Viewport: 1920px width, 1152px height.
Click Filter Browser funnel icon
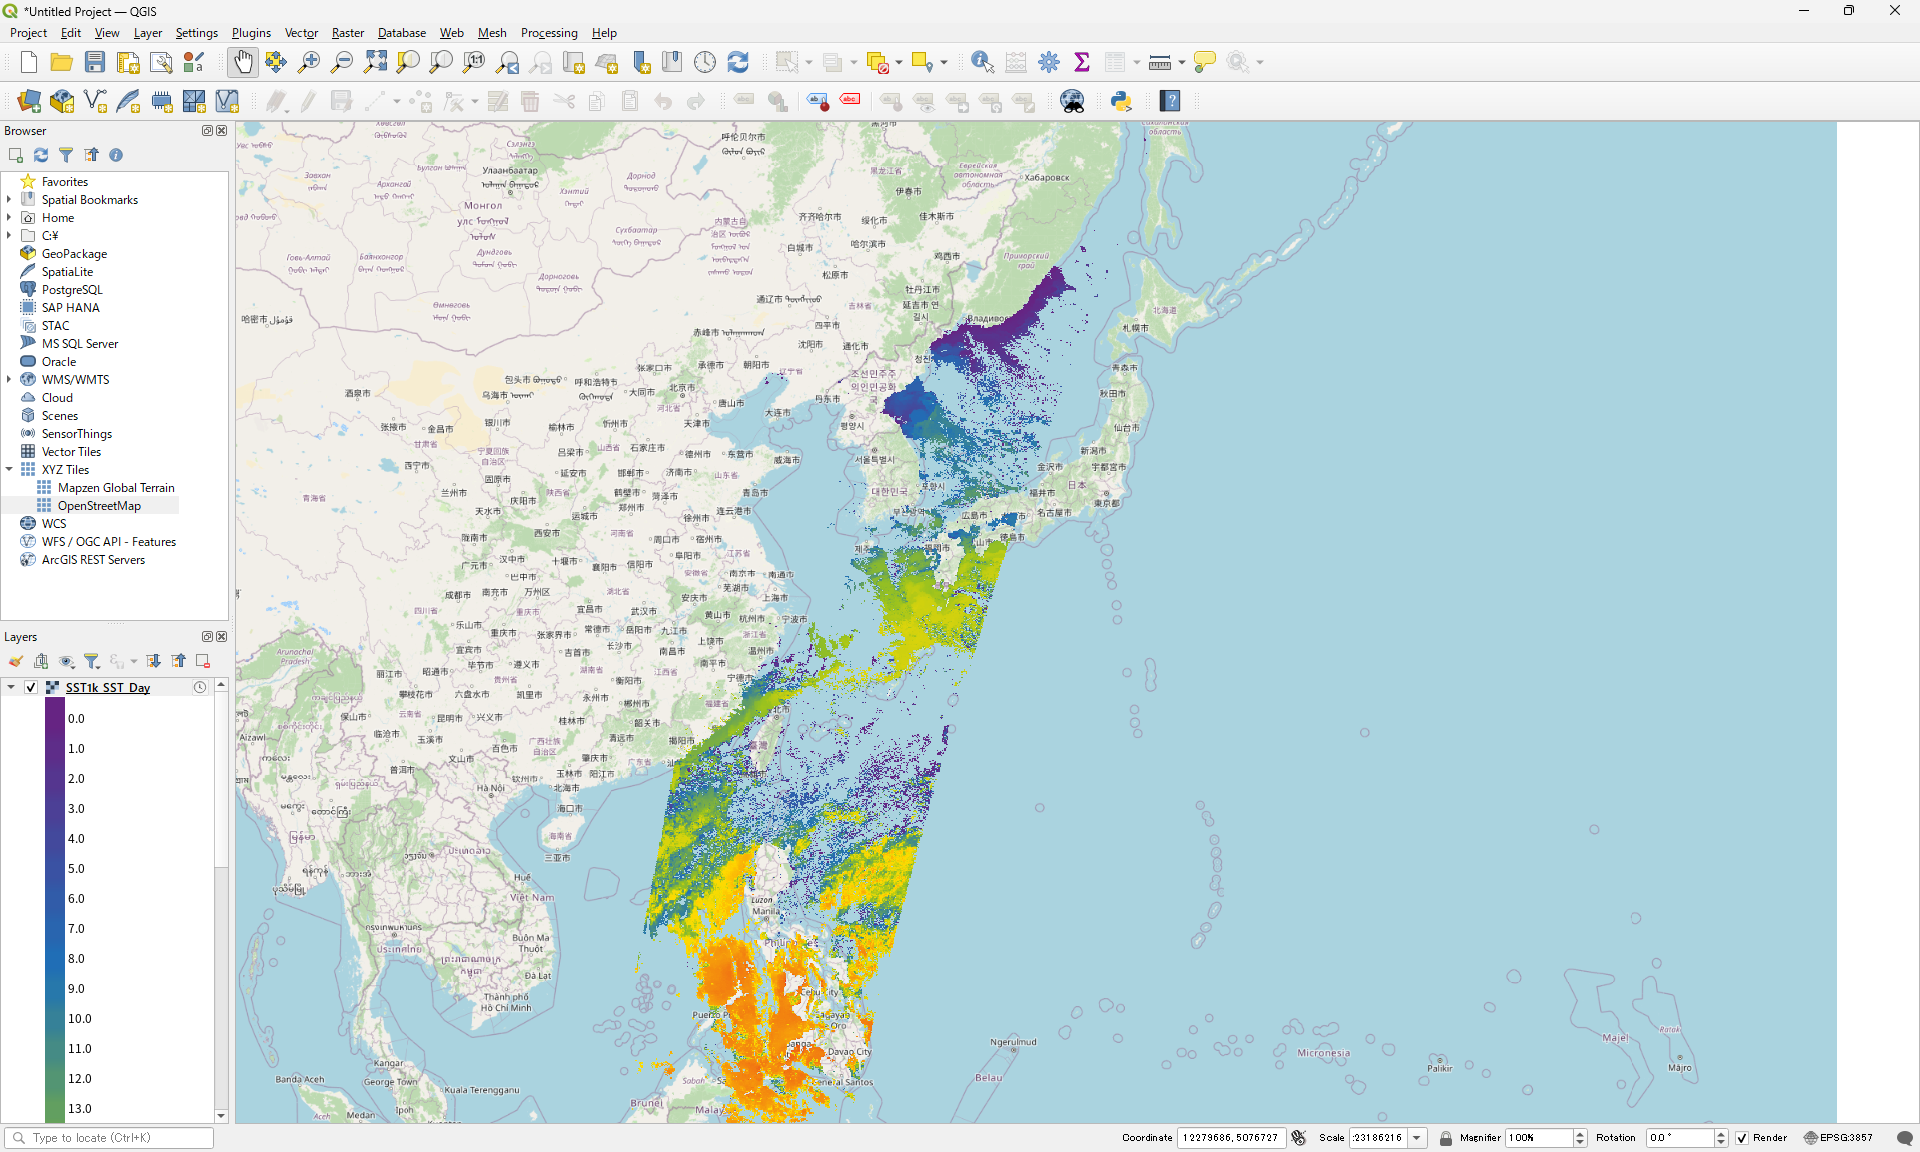[x=66, y=155]
